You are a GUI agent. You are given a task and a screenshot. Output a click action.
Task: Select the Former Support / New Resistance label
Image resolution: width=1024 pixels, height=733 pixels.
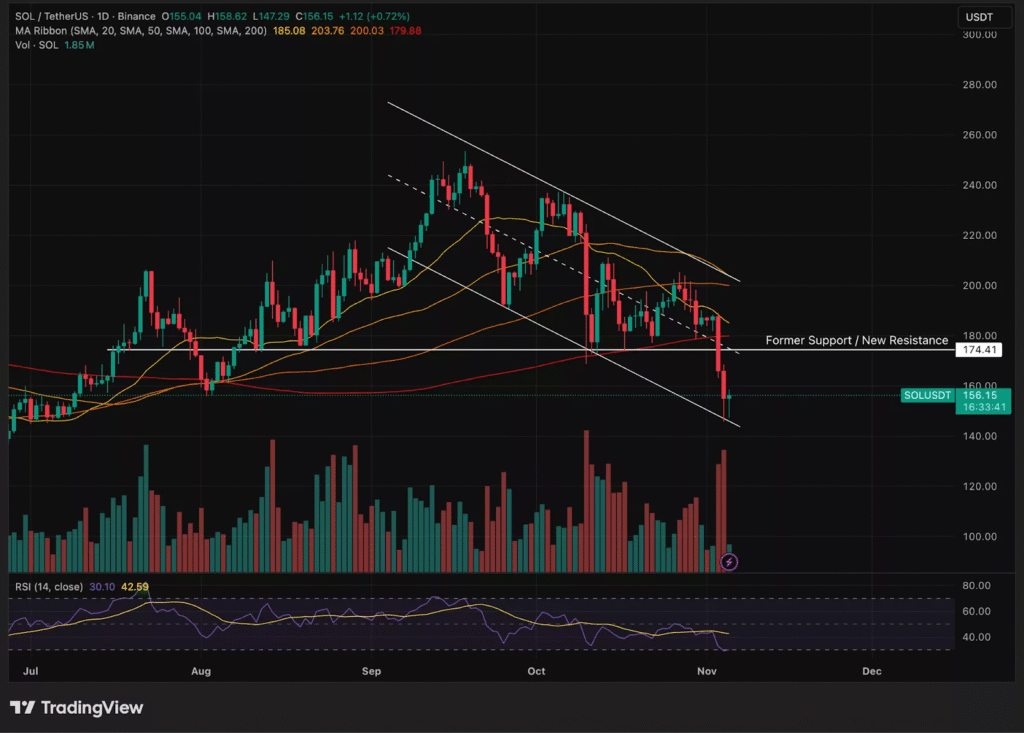click(856, 340)
